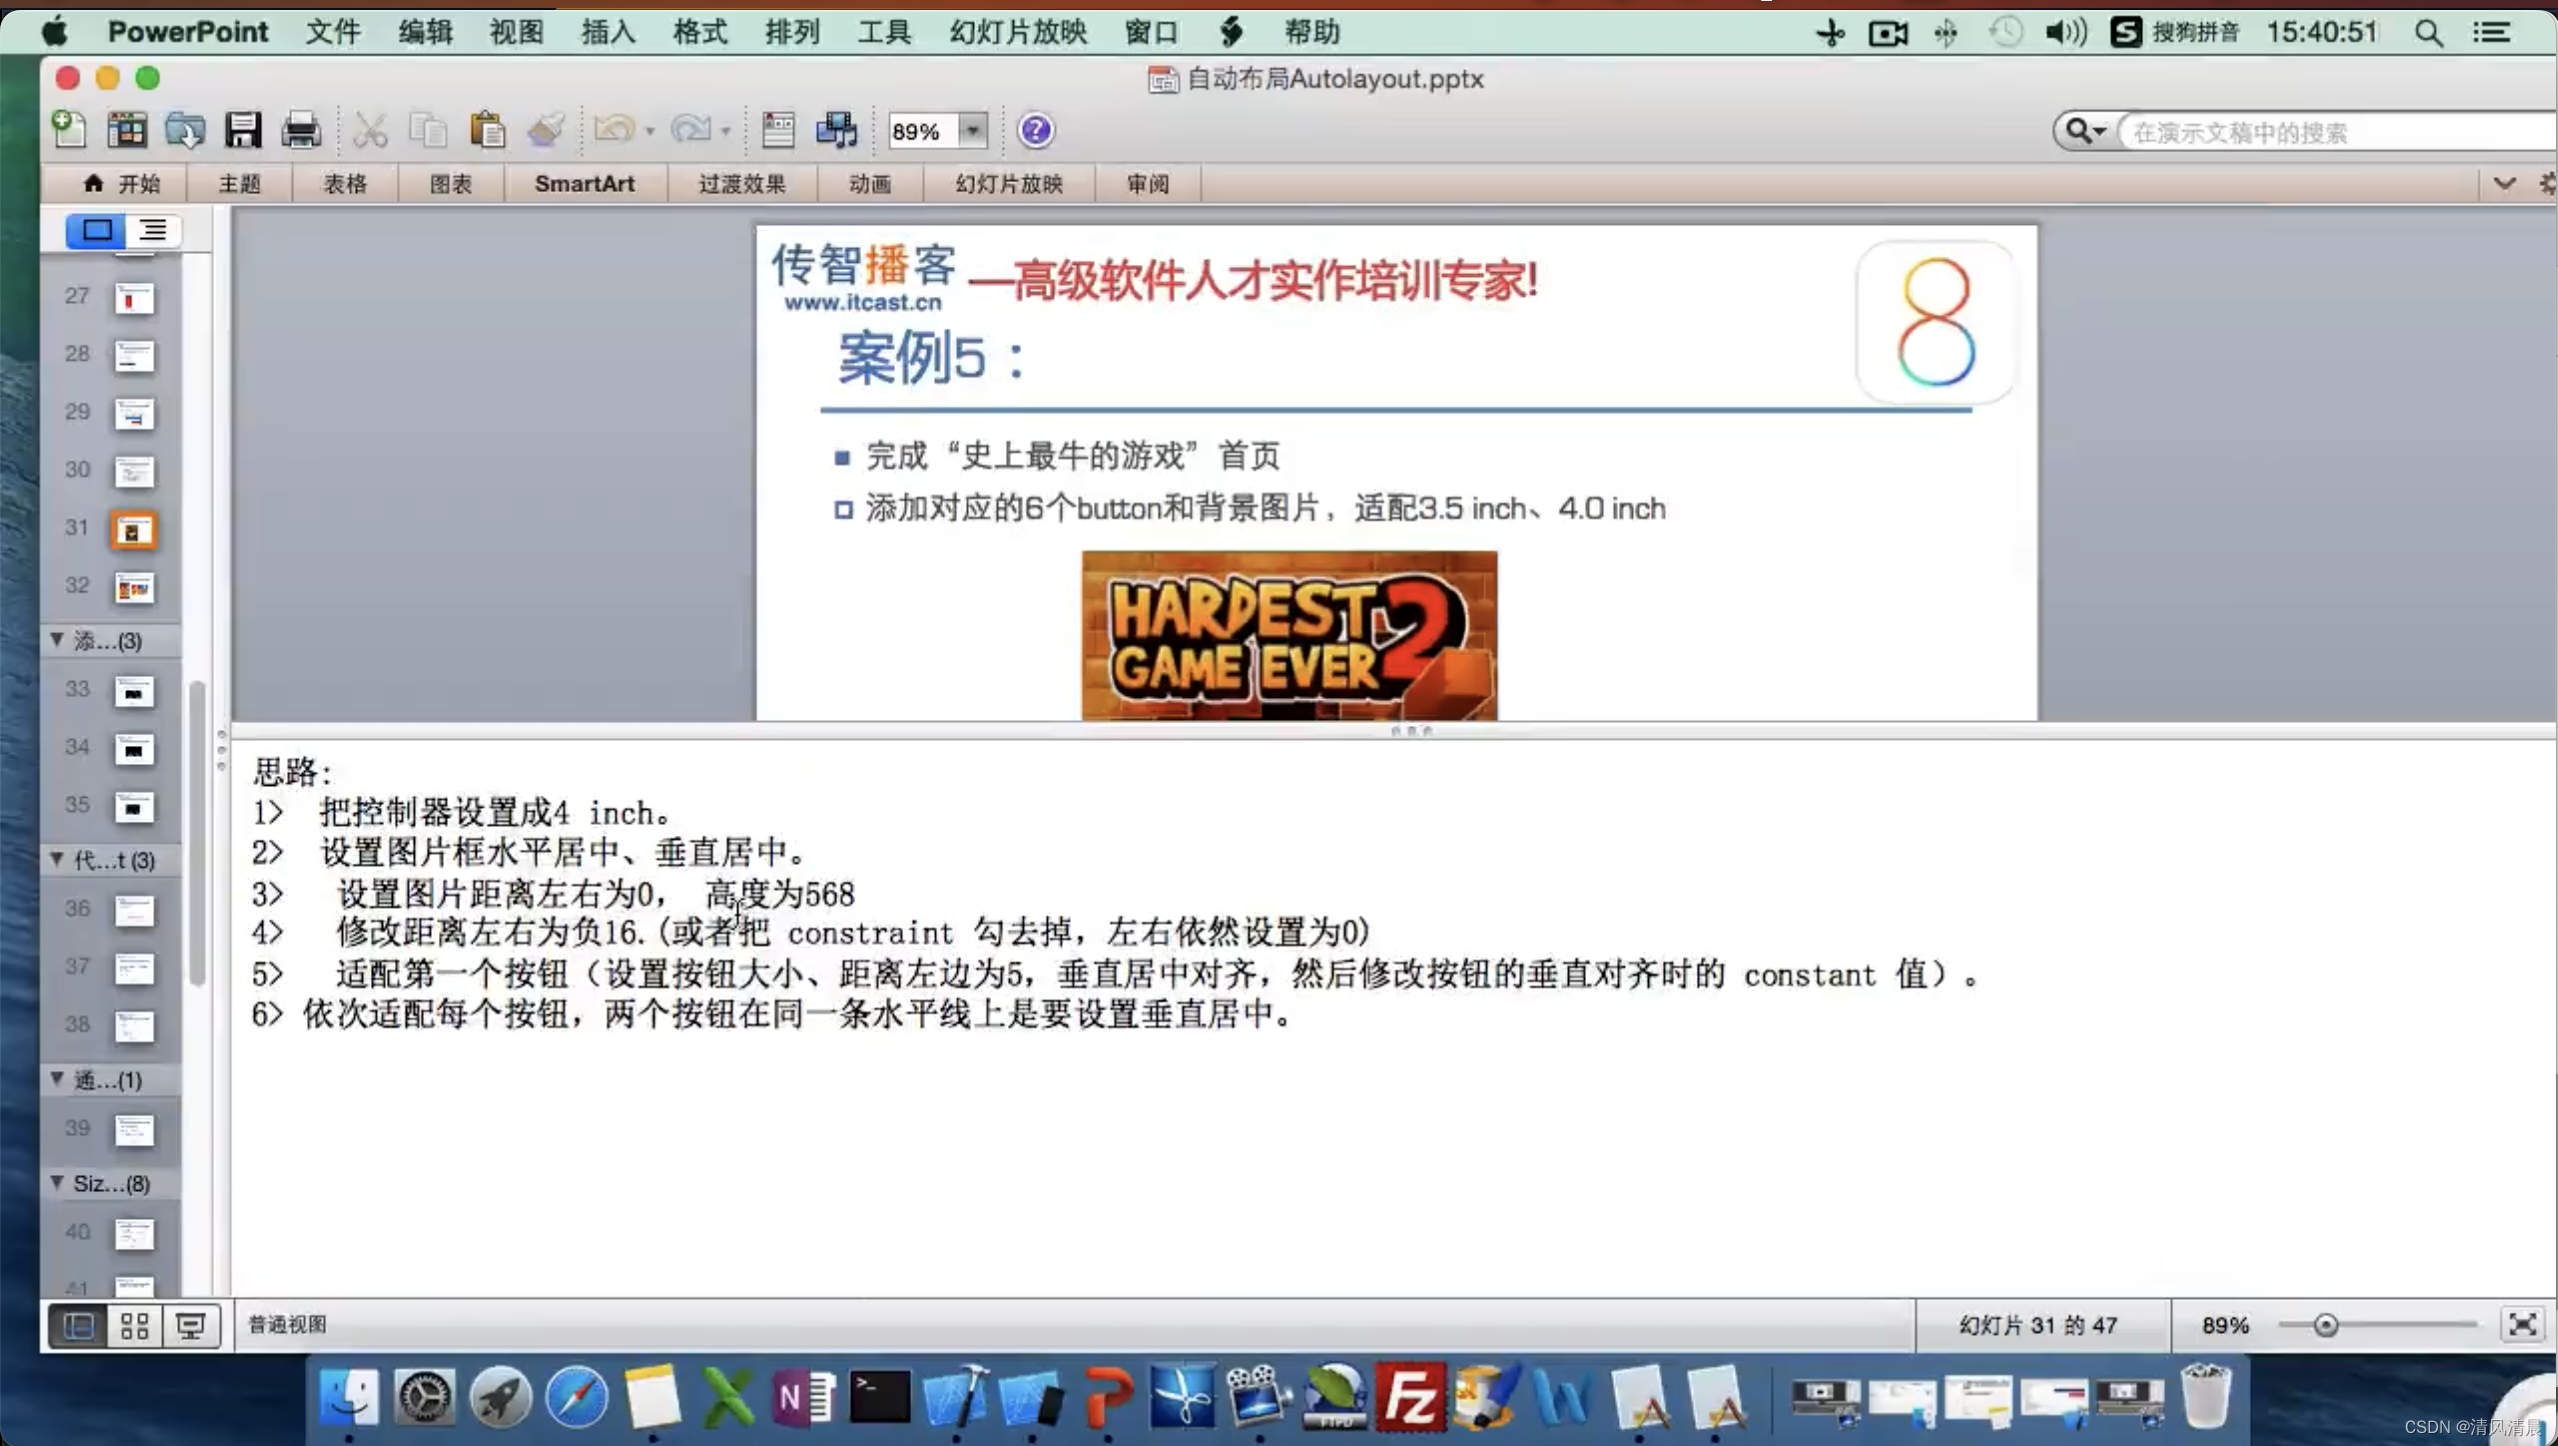Click the New Presentation toolbar icon

pyautogui.click(x=69, y=130)
